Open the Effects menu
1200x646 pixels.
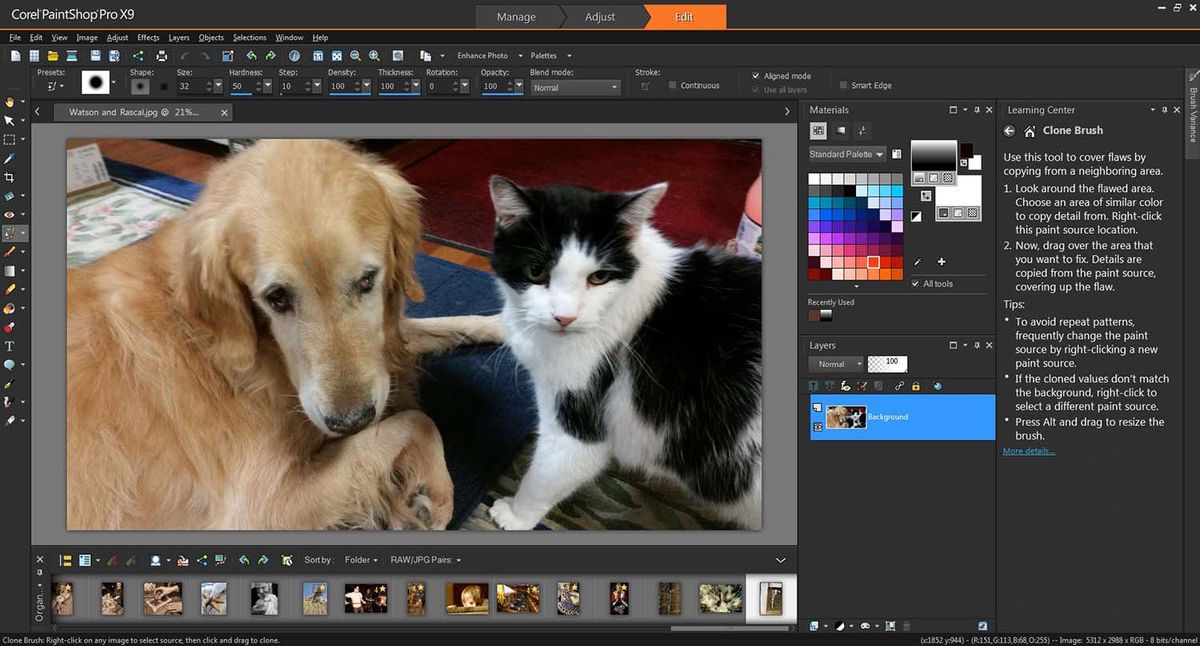(147, 37)
